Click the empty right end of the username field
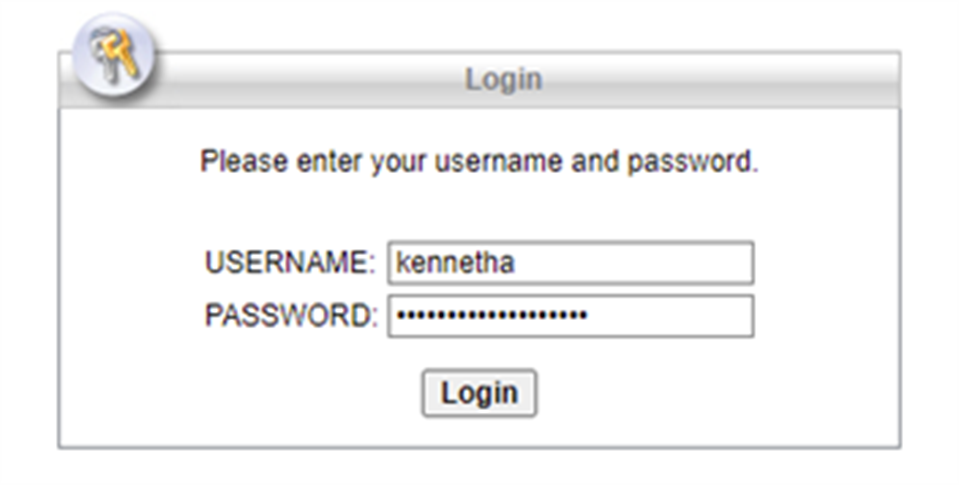This screenshot has height=485, width=959. [x=700, y=263]
